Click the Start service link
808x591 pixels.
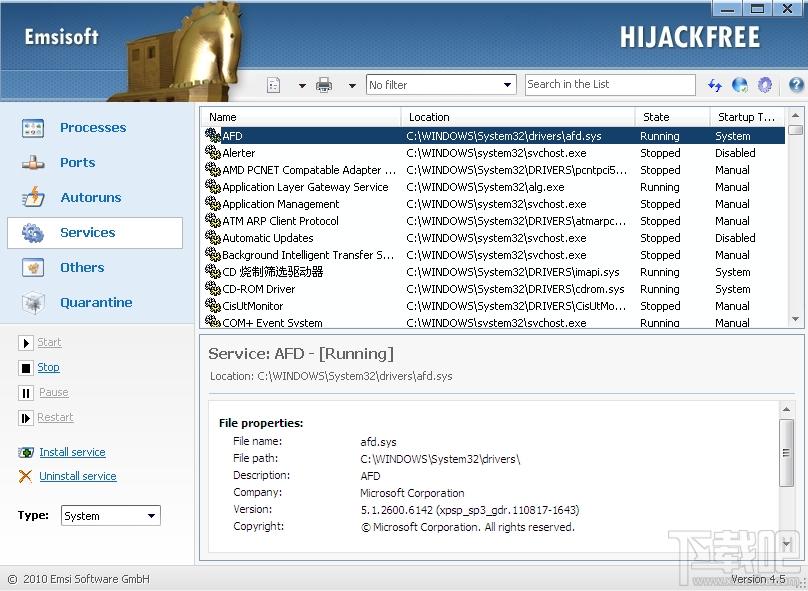coord(49,342)
